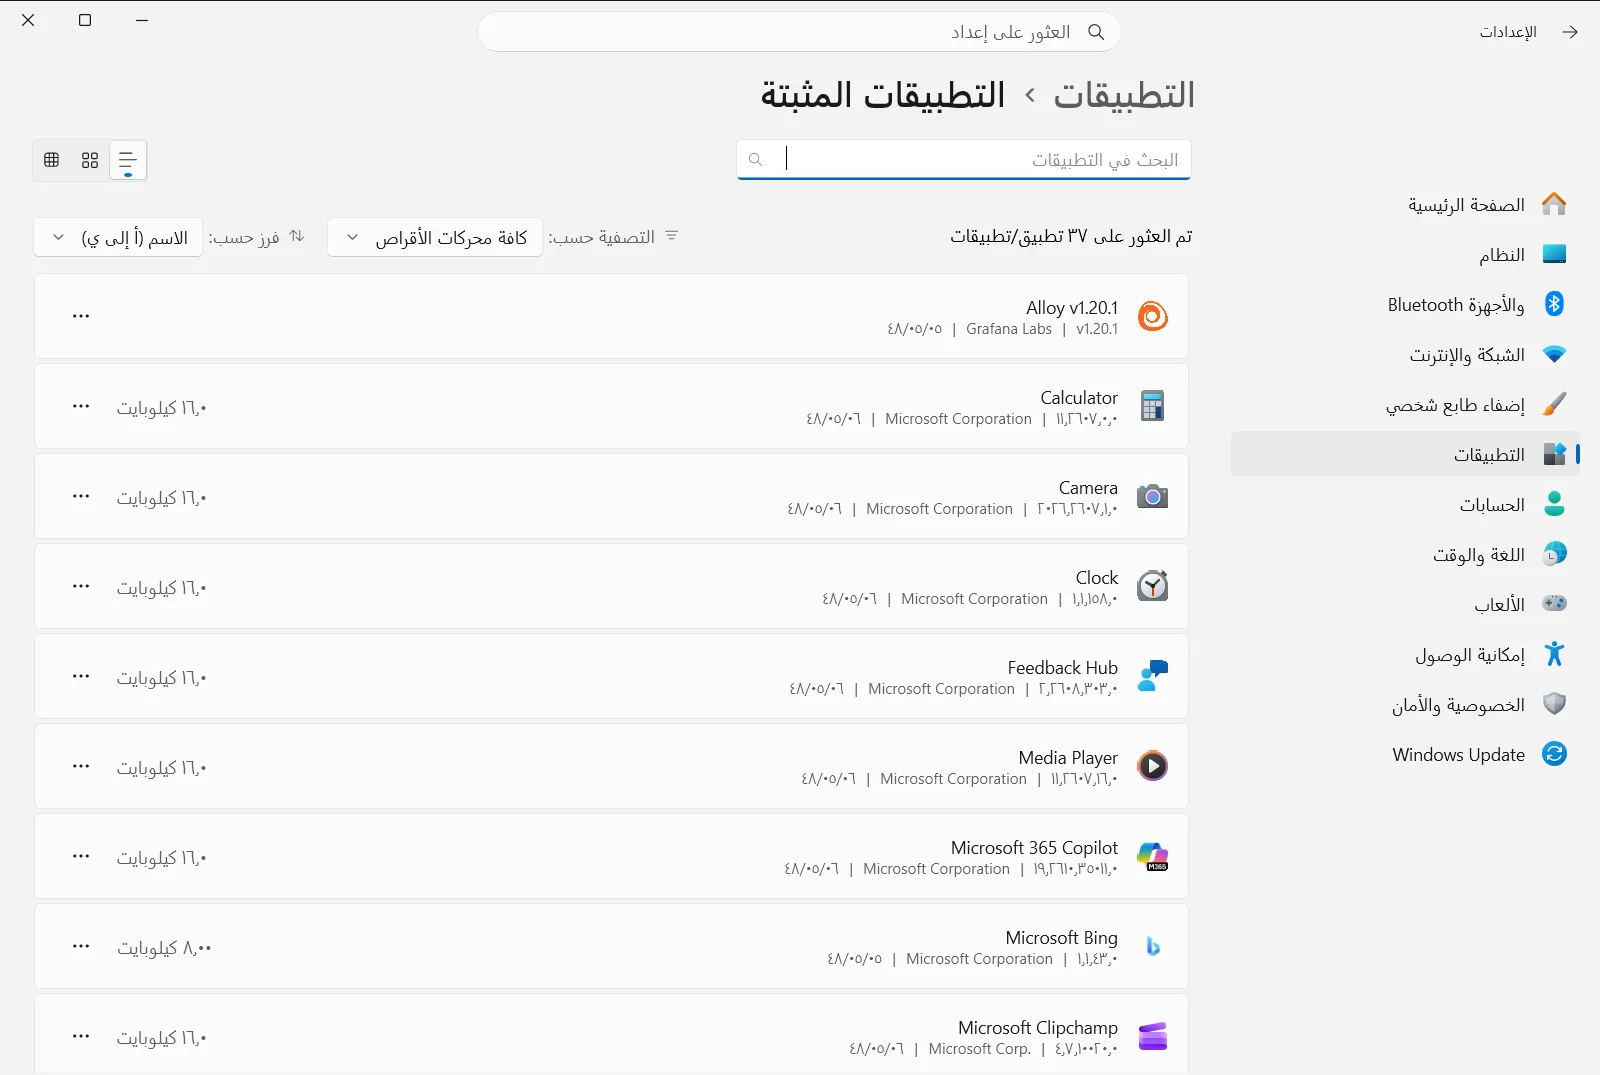Open more options for Clock

pyautogui.click(x=81, y=586)
